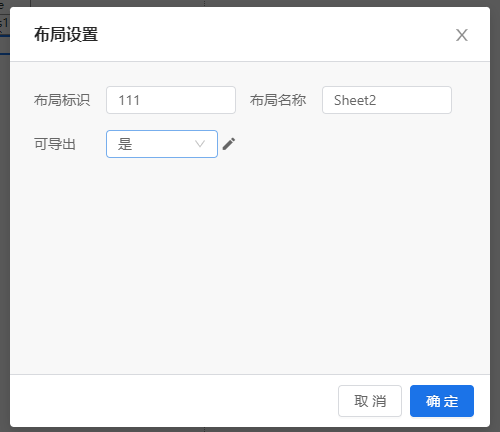Click the 布局设置 dialog title text
Image resolution: width=500 pixels, height=432 pixels.
tap(66, 35)
